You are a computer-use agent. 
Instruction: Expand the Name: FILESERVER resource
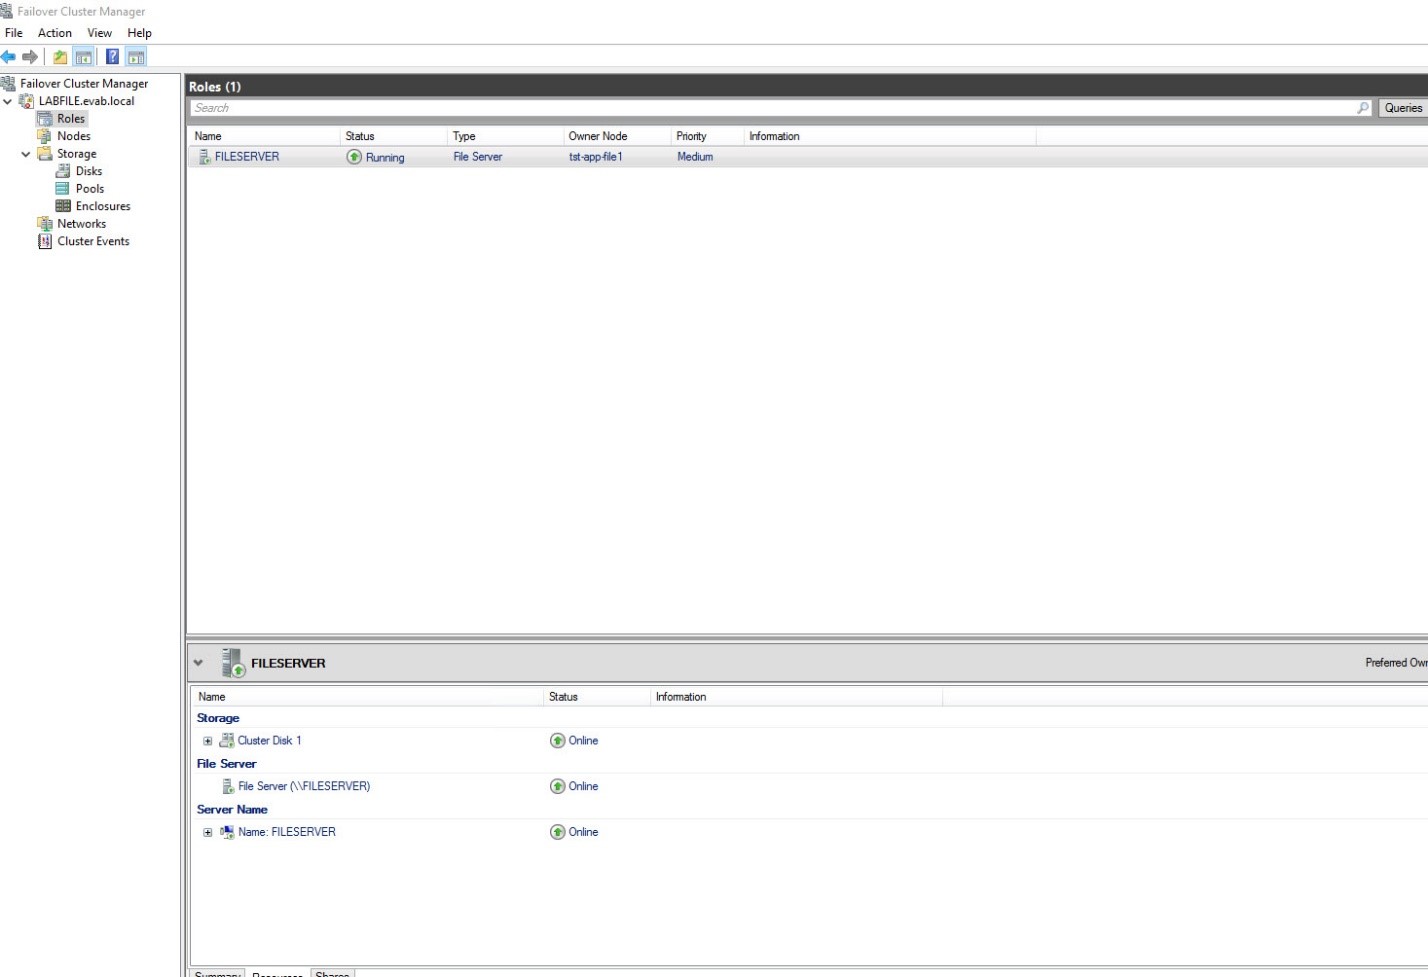208,832
